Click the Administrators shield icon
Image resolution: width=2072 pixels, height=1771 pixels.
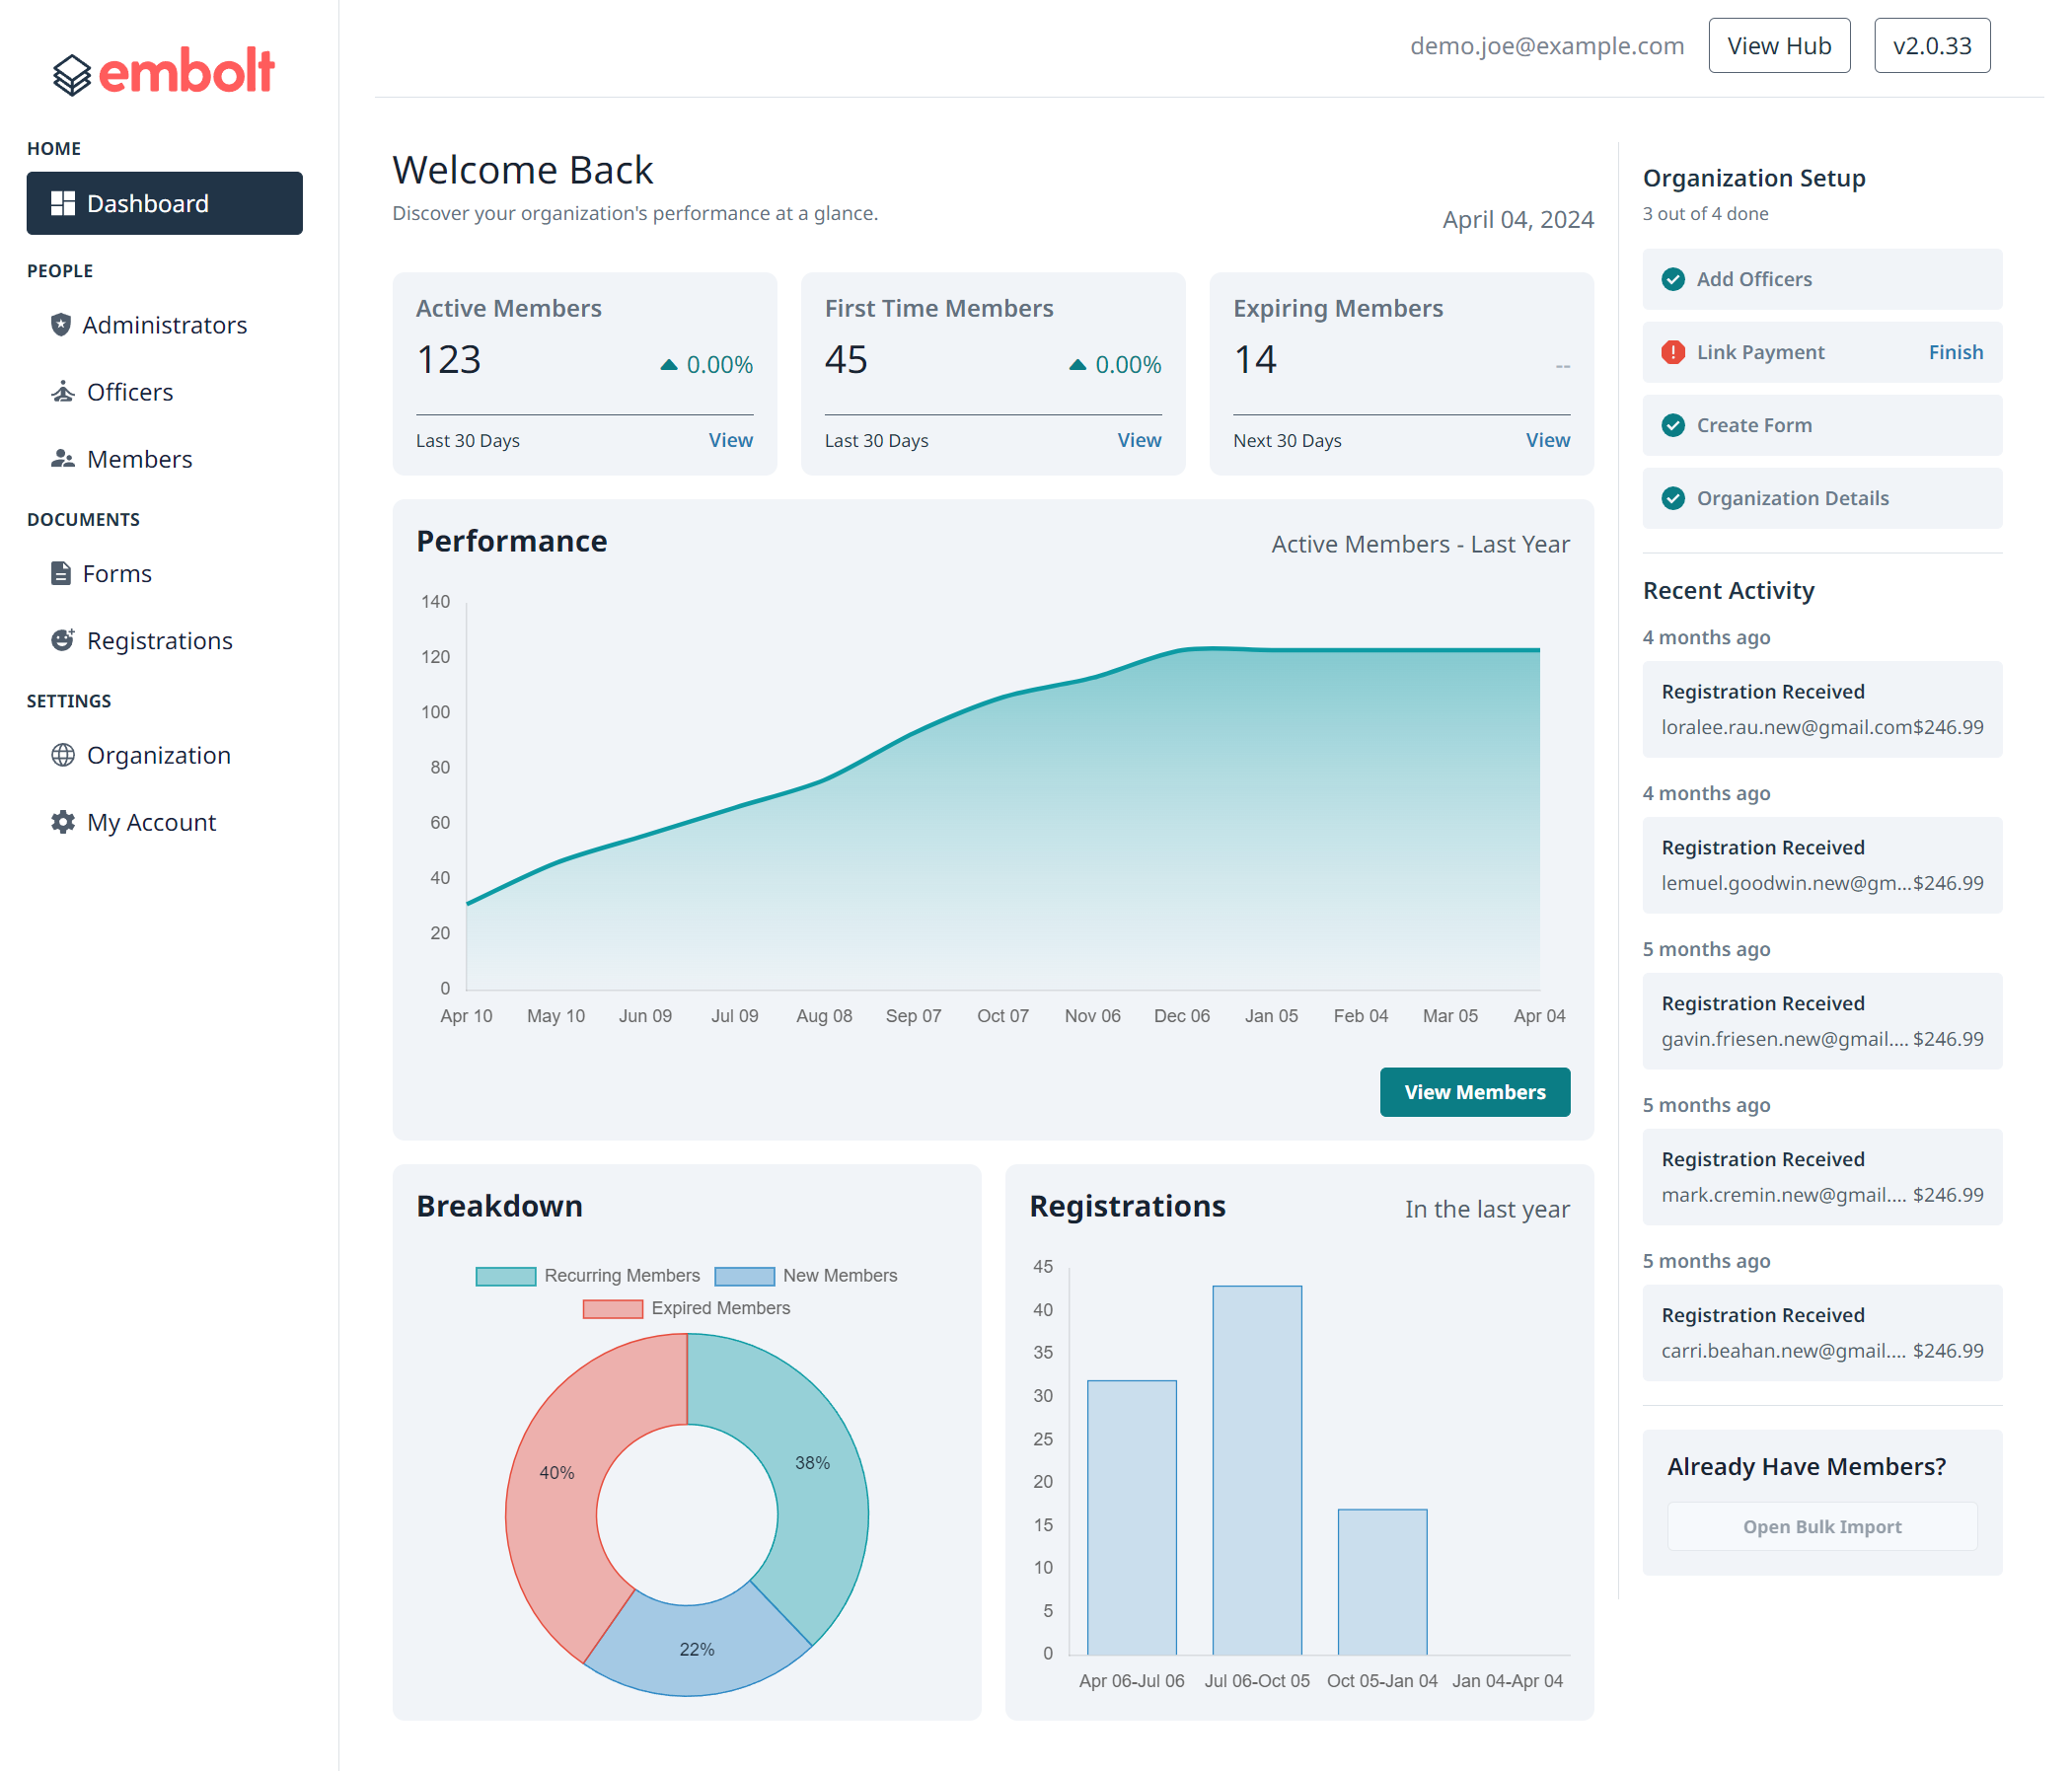[x=61, y=325]
